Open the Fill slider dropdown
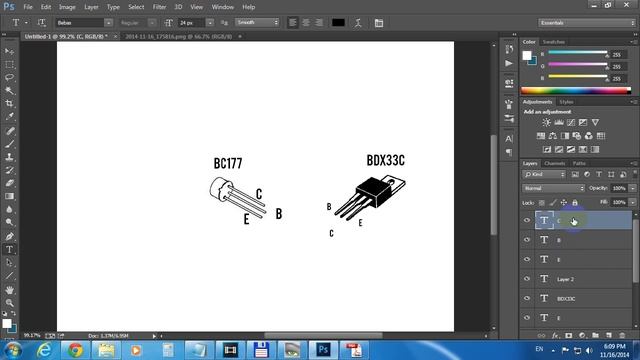The image size is (640, 360). pos(633,202)
